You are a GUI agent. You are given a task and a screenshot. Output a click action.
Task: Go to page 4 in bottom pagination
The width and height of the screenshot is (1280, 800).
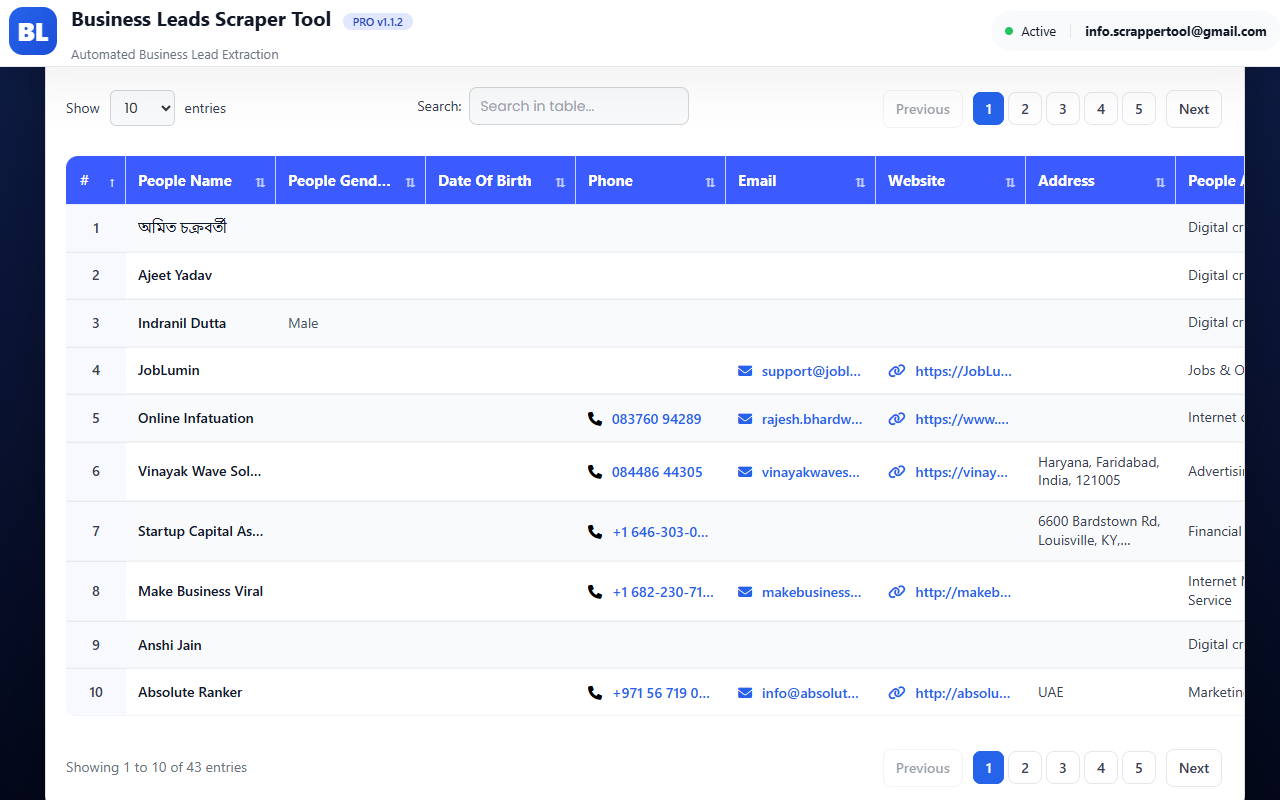tap(1101, 768)
